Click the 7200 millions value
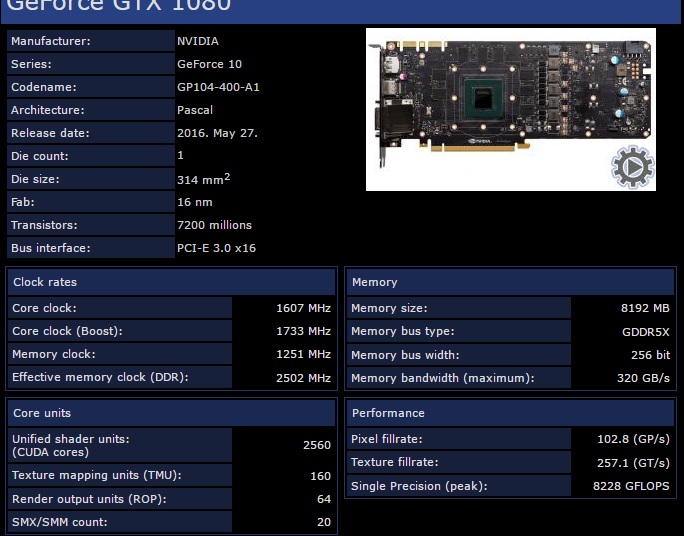The height and width of the screenshot is (536, 684). 214,225
